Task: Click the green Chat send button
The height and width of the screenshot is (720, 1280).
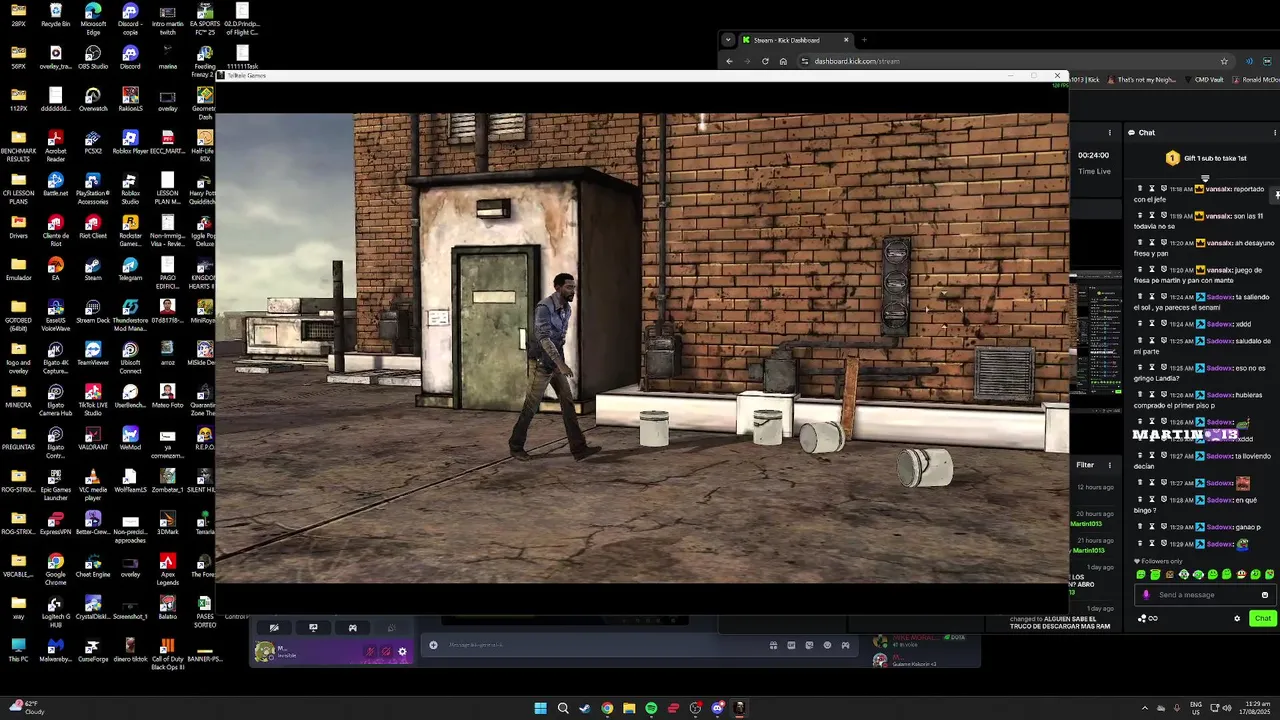Action: pos(1263,618)
